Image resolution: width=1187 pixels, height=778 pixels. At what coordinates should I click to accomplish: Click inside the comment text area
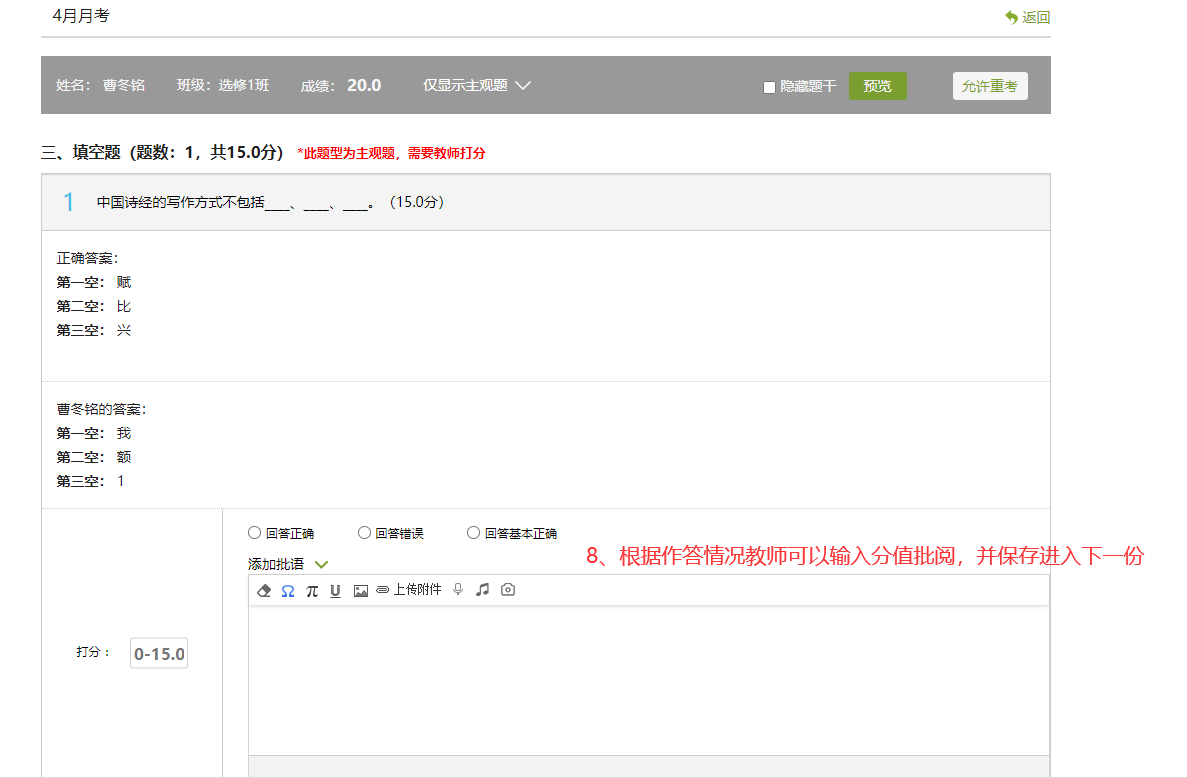pyautogui.click(x=649, y=680)
